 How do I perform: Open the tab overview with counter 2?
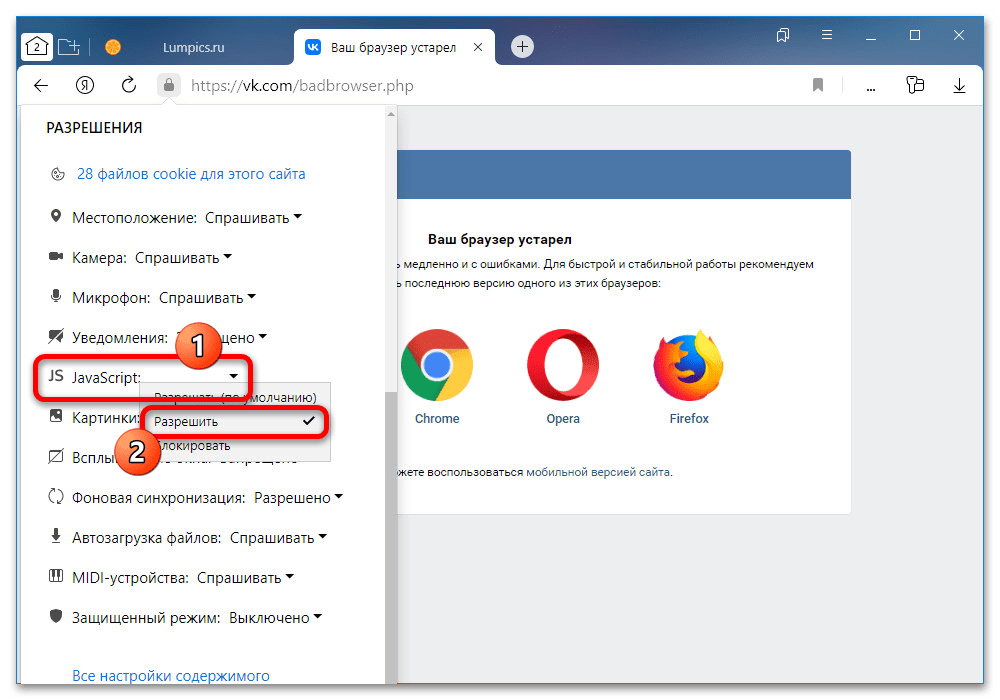[37, 47]
